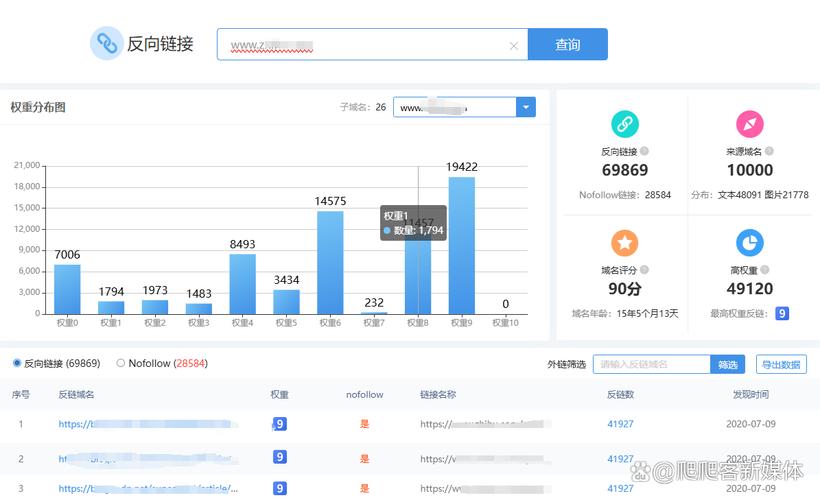
Task: Click the 域名年龄 15年5个月13天 text
Action: click(x=624, y=313)
